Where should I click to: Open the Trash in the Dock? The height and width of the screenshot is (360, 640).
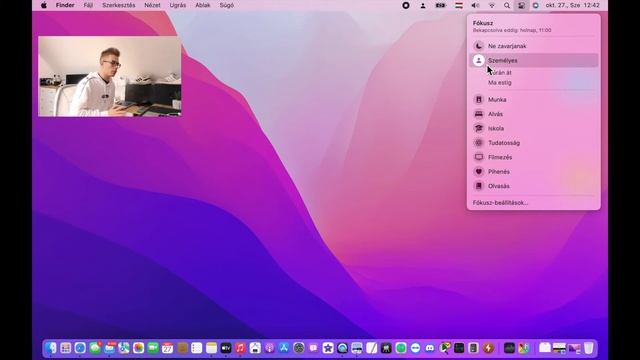pos(588,348)
